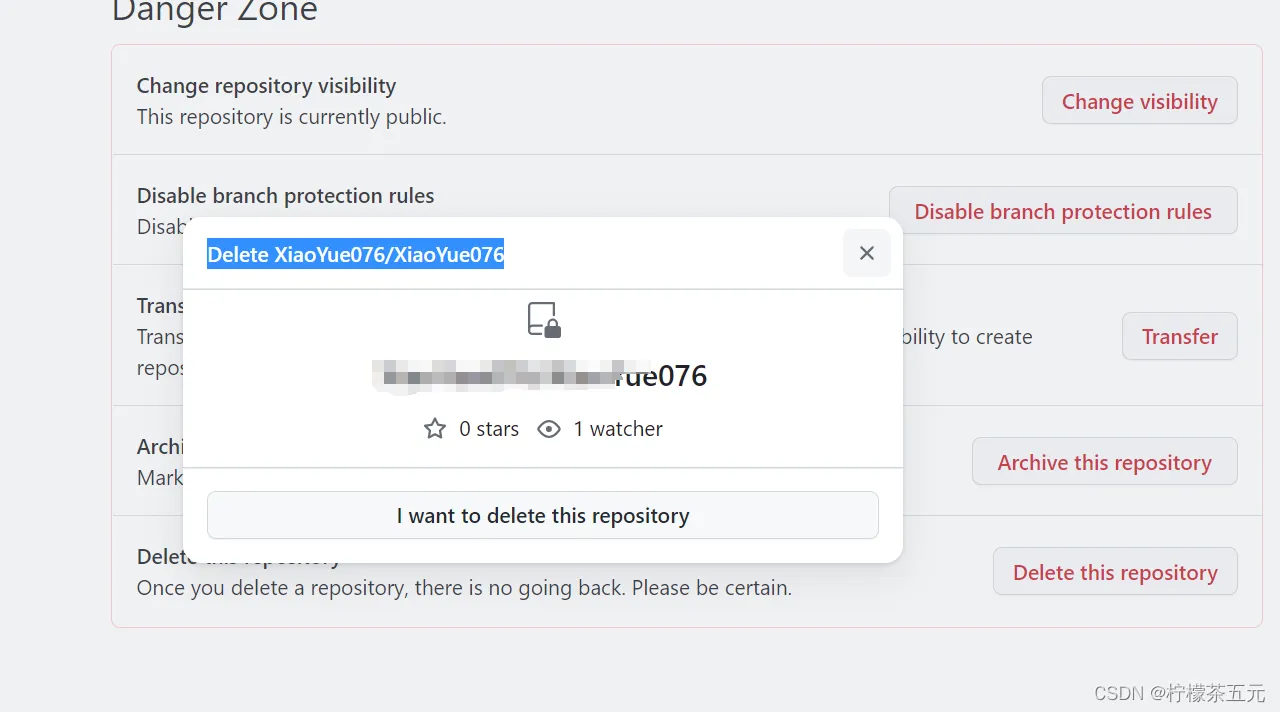
Task: Click the eye watcher icon
Action: [x=549, y=429]
